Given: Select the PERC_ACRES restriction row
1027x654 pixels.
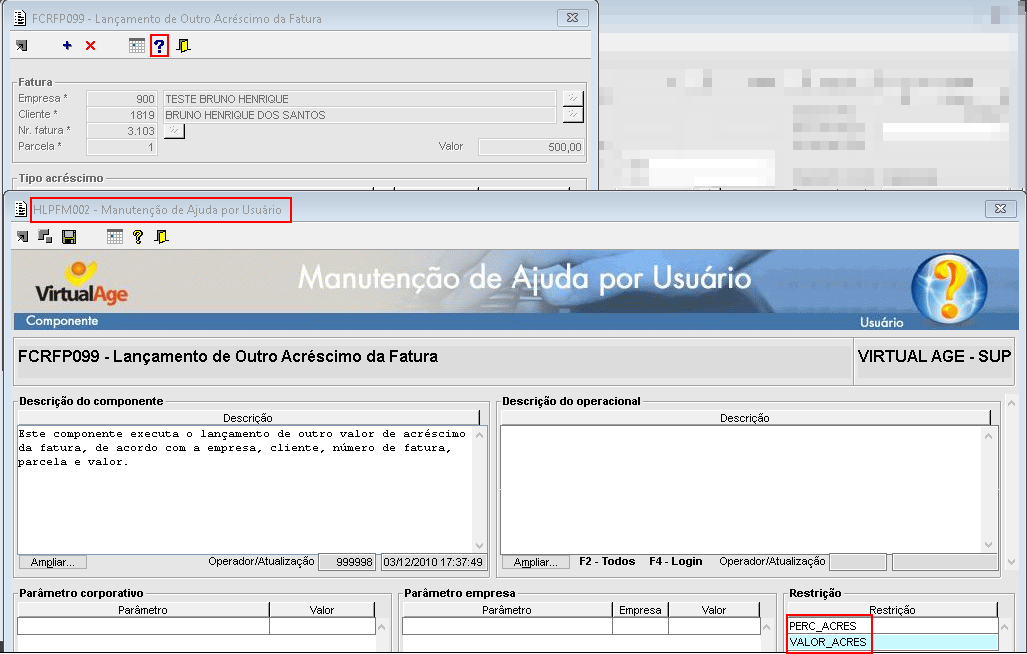Looking at the screenshot, I should click(x=893, y=626).
